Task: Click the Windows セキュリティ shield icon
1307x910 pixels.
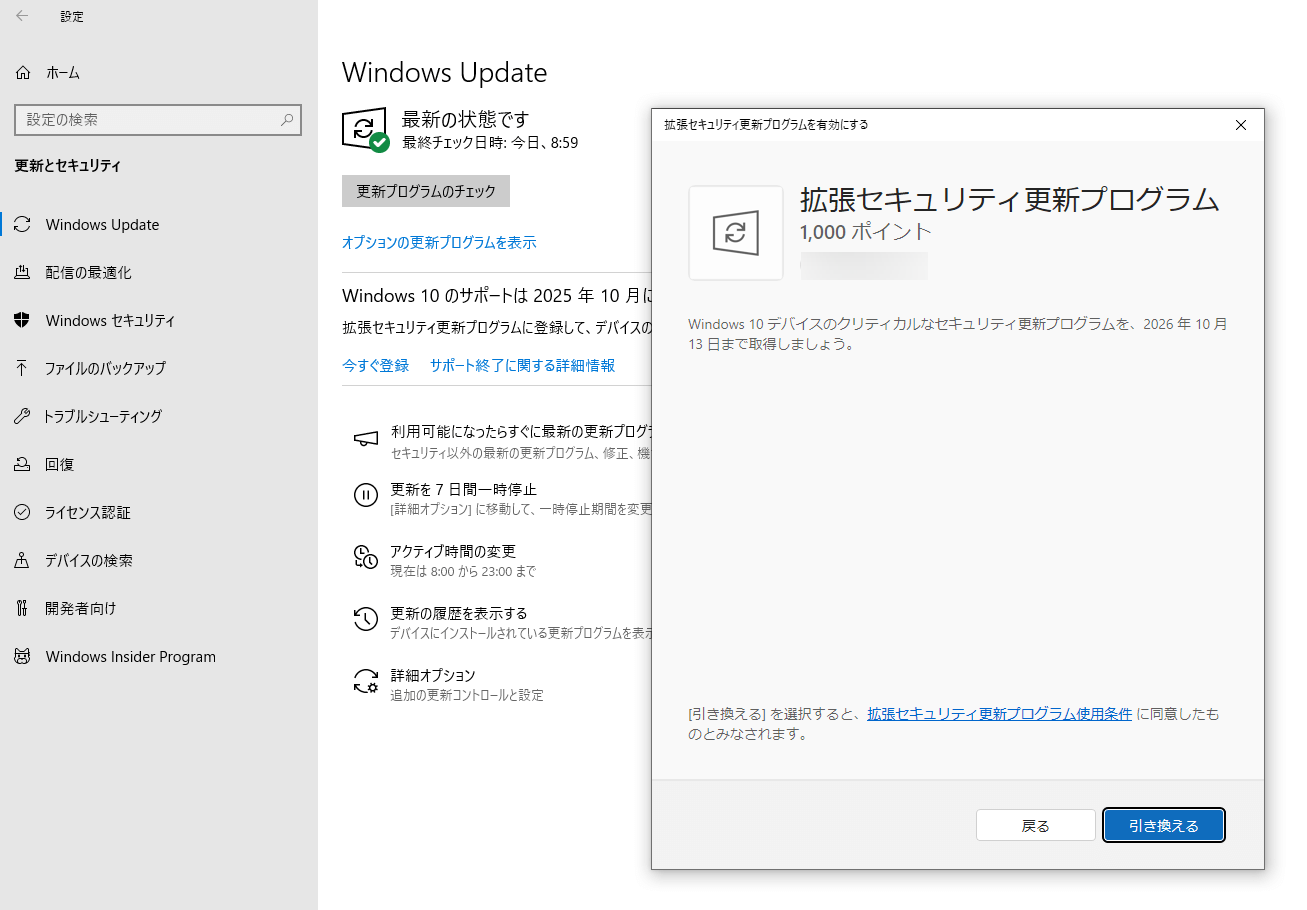Action: coord(22,321)
